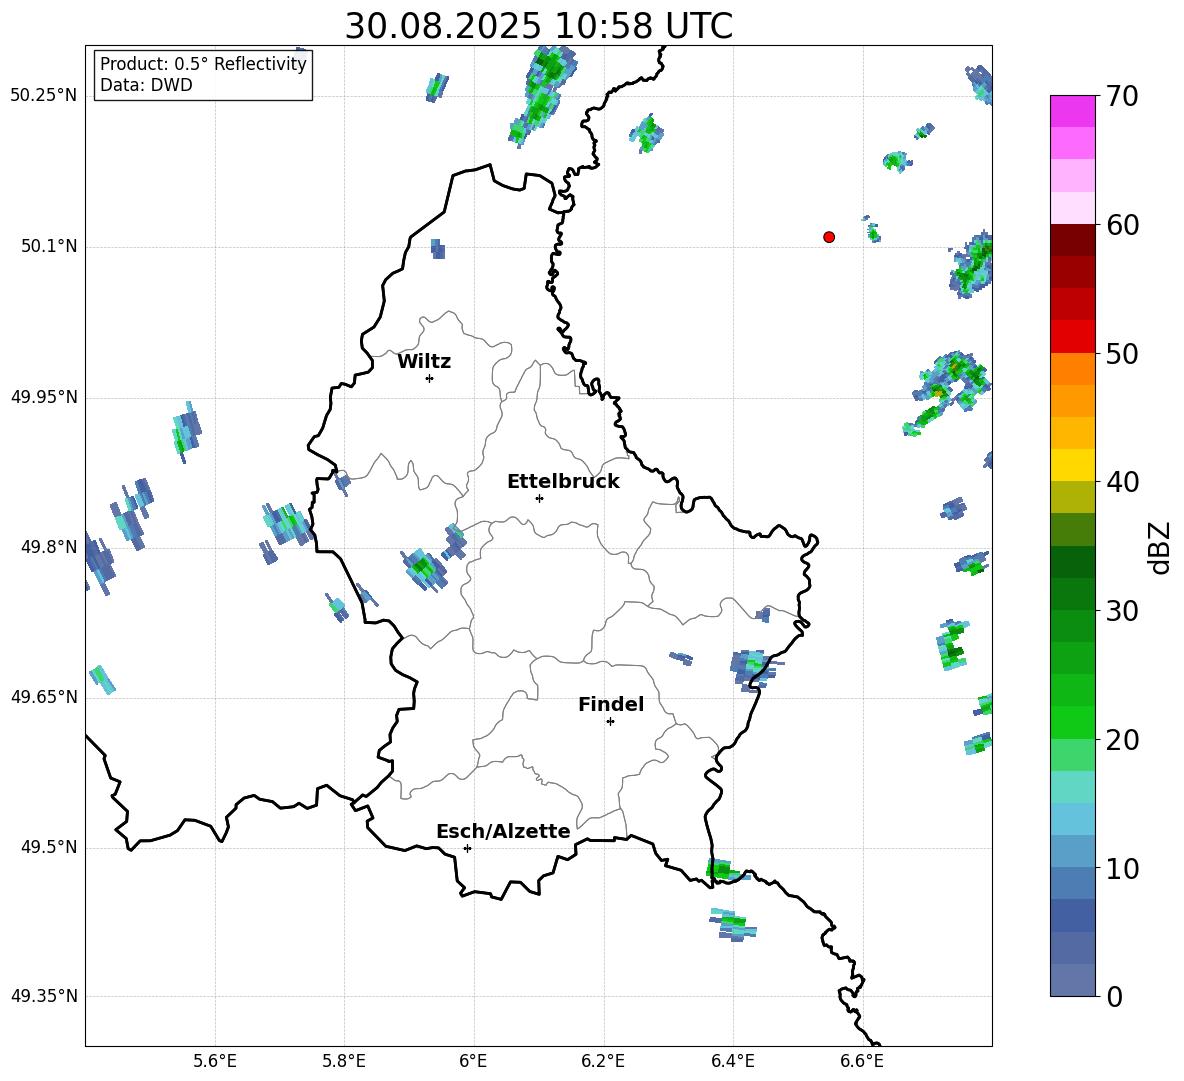Click the map title showing 10:58 UTC
The width and height of the screenshot is (1184, 1081).
(x=538, y=27)
